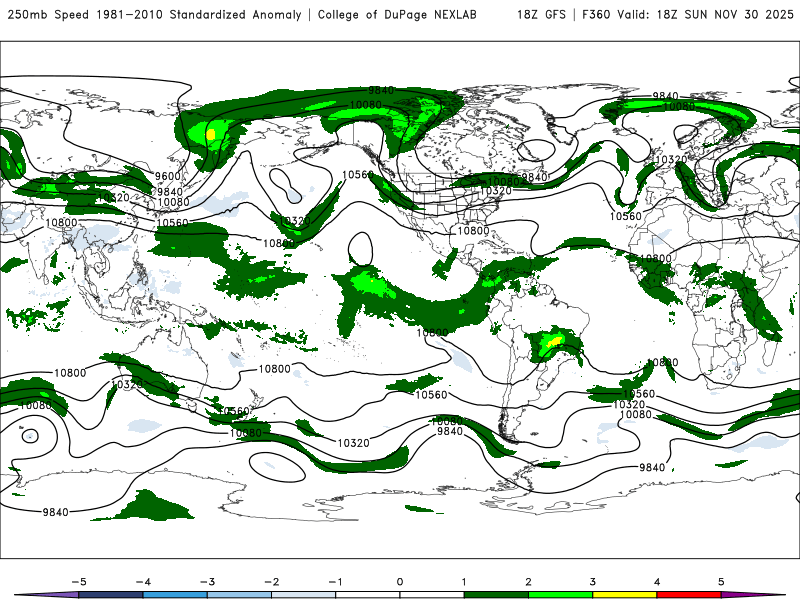
Task: Click the '10800' contour label over the Gulf of Mexico
Action: tap(473, 231)
